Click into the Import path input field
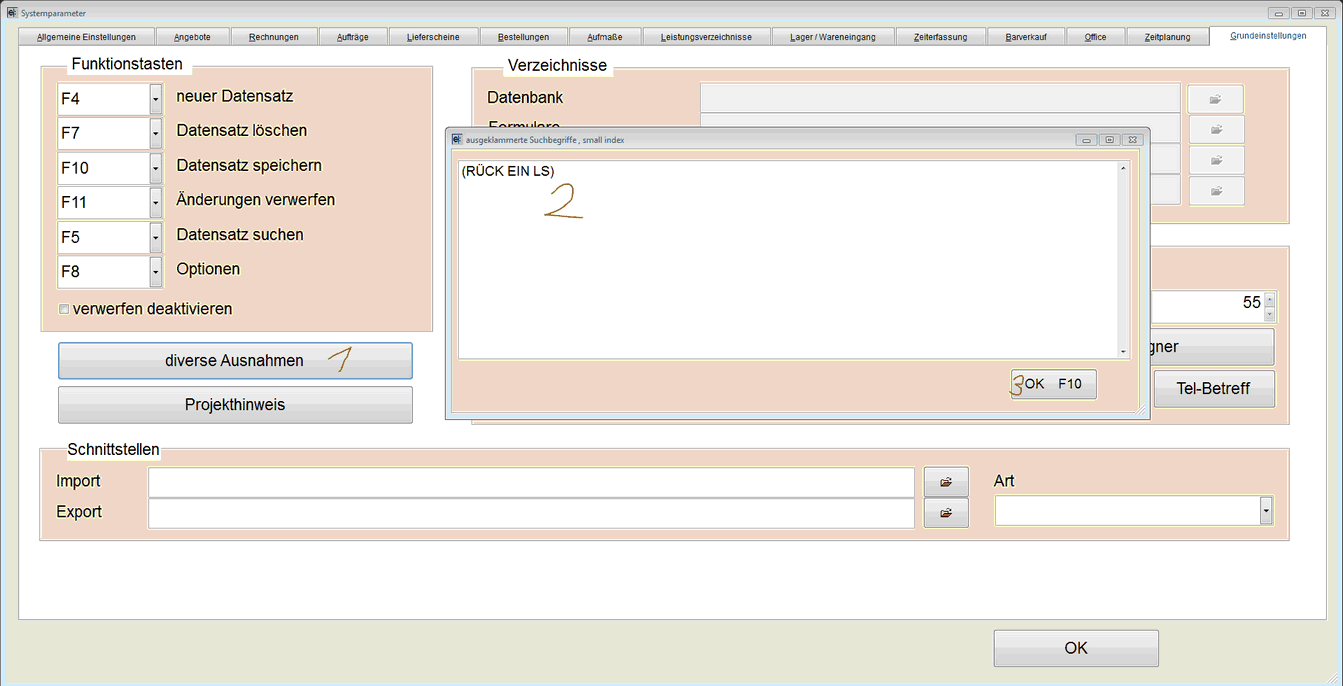The image size is (1343, 686). point(530,482)
